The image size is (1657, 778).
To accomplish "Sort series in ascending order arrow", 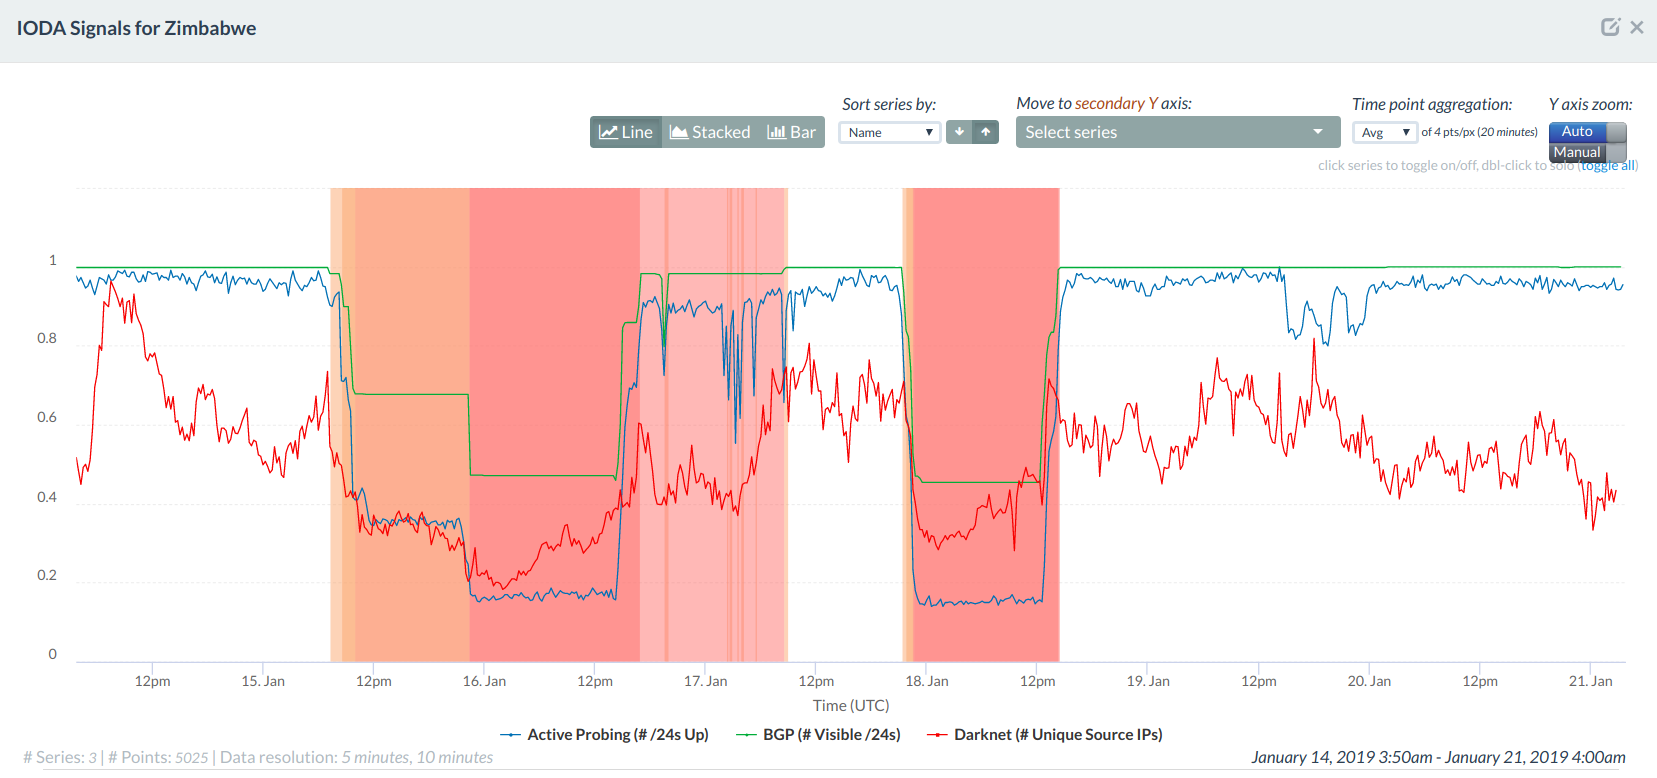I will click(x=986, y=132).
